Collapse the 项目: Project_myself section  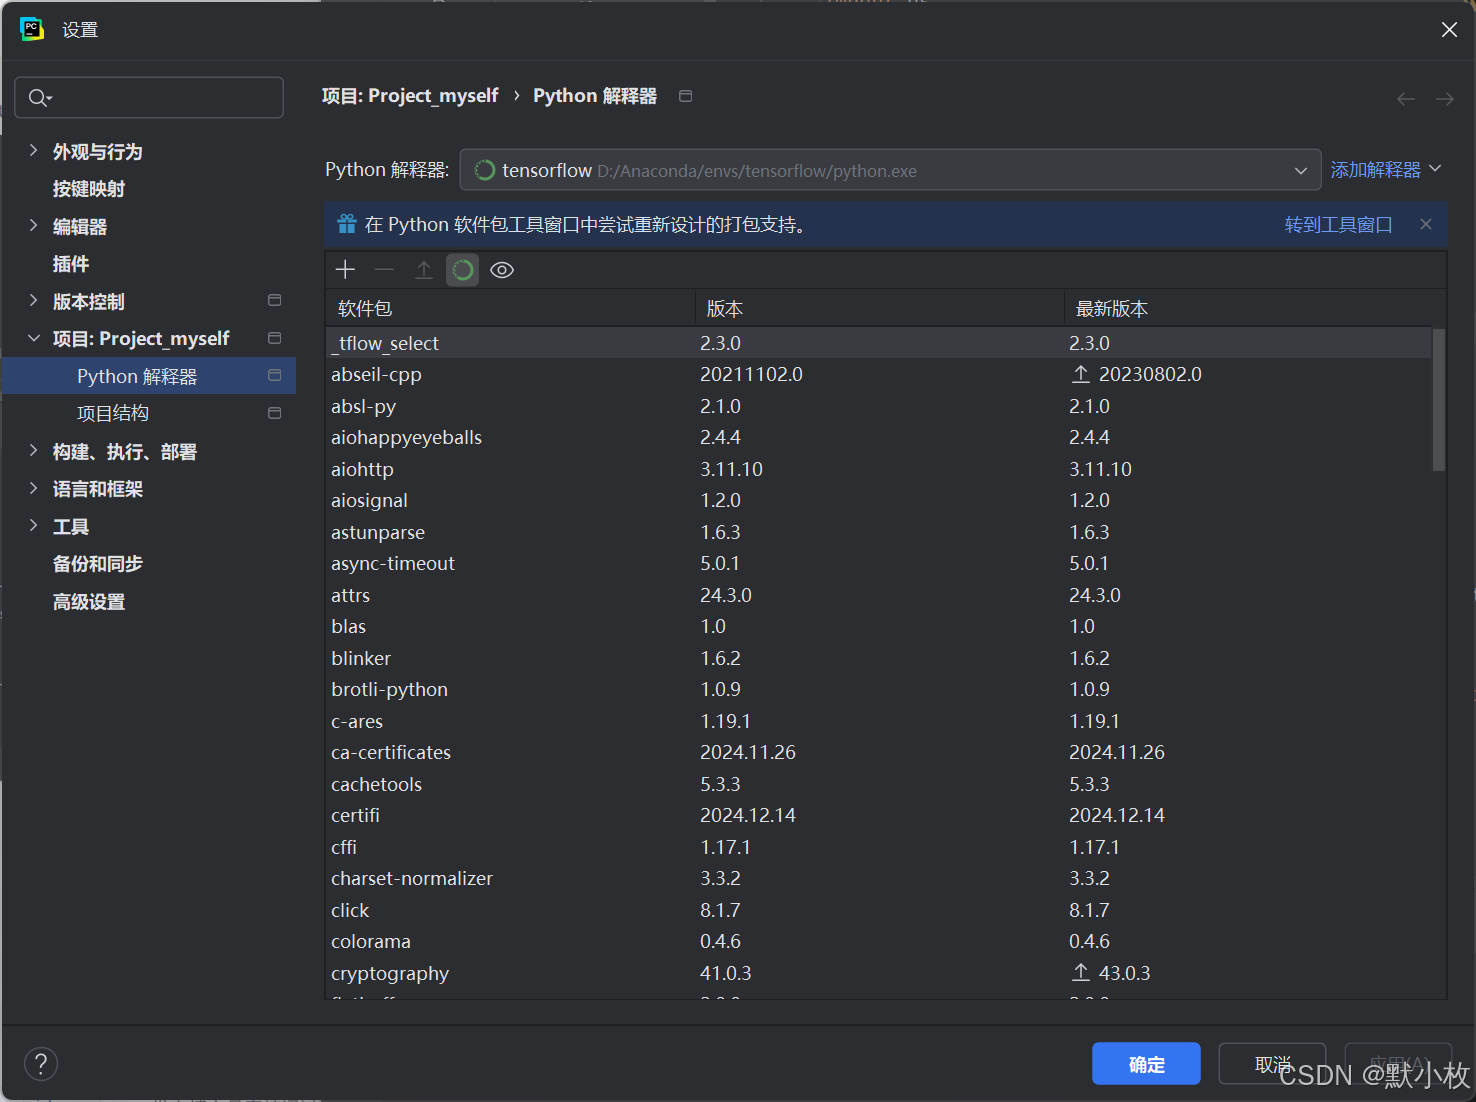click(33, 338)
